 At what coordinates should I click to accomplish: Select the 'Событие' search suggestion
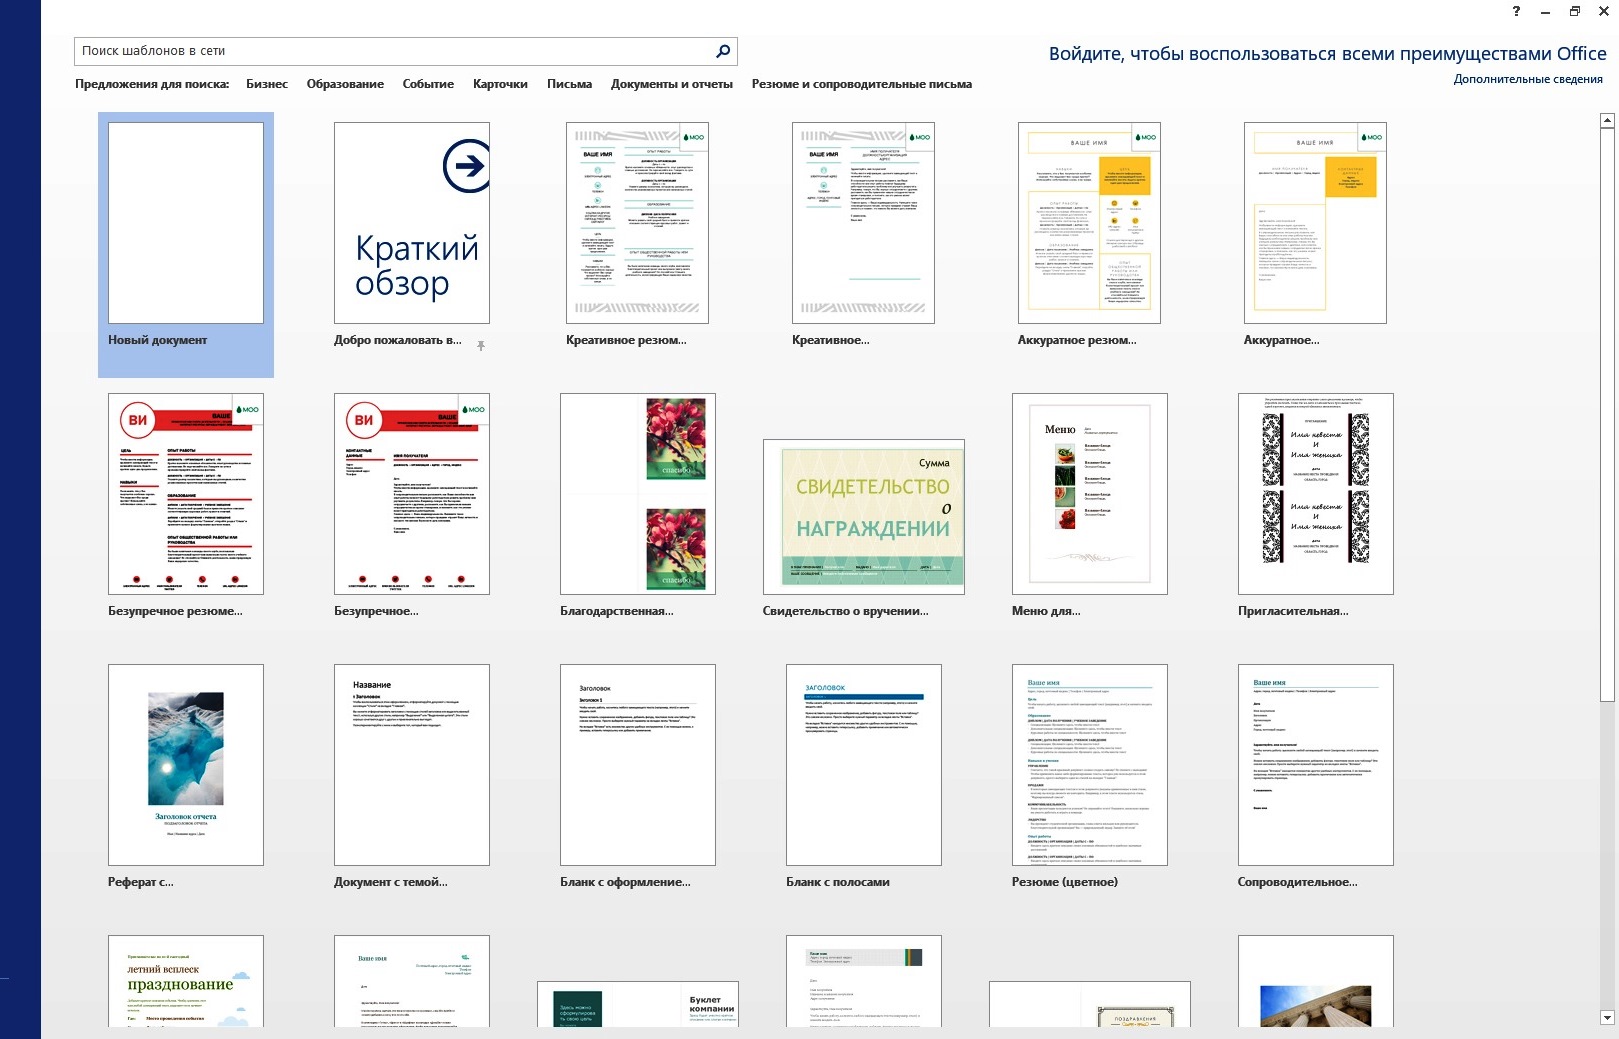[x=428, y=84]
